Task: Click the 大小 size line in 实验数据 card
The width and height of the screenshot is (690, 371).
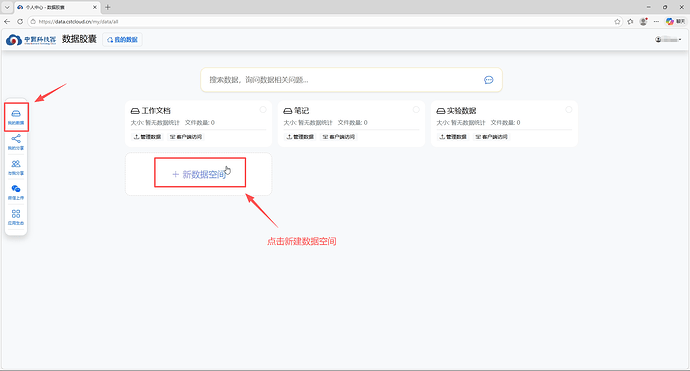Action: pyautogui.click(x=461, y=123)
